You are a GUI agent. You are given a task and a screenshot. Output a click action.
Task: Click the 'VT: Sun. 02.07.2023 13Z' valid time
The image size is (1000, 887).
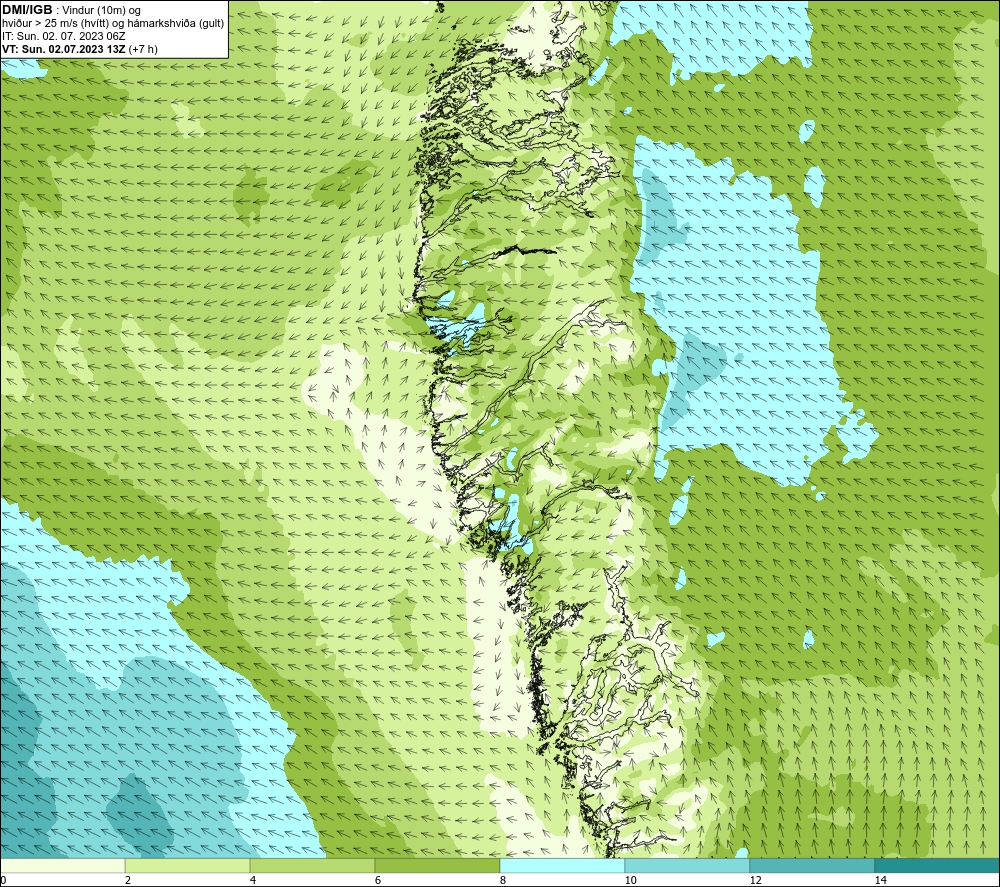64,49
